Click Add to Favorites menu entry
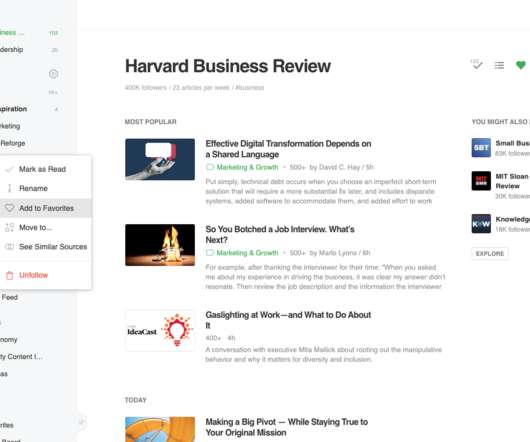Screen dimensions: 530x442 click(45, 208)
